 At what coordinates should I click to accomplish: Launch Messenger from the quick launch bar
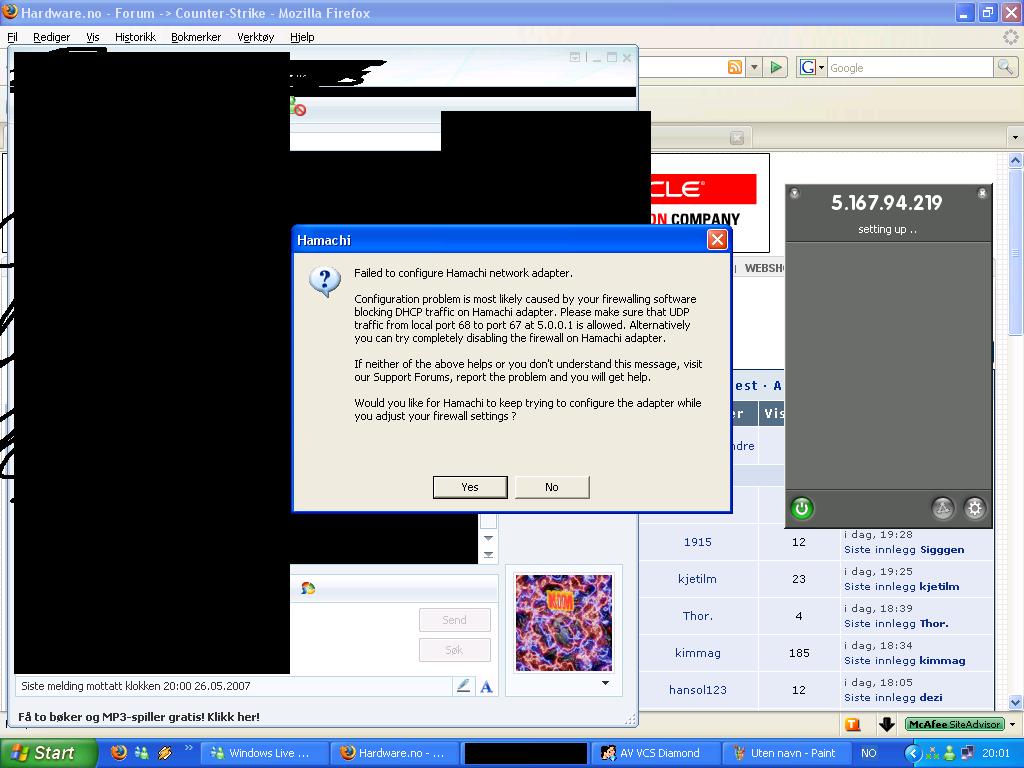coord(141,752)
